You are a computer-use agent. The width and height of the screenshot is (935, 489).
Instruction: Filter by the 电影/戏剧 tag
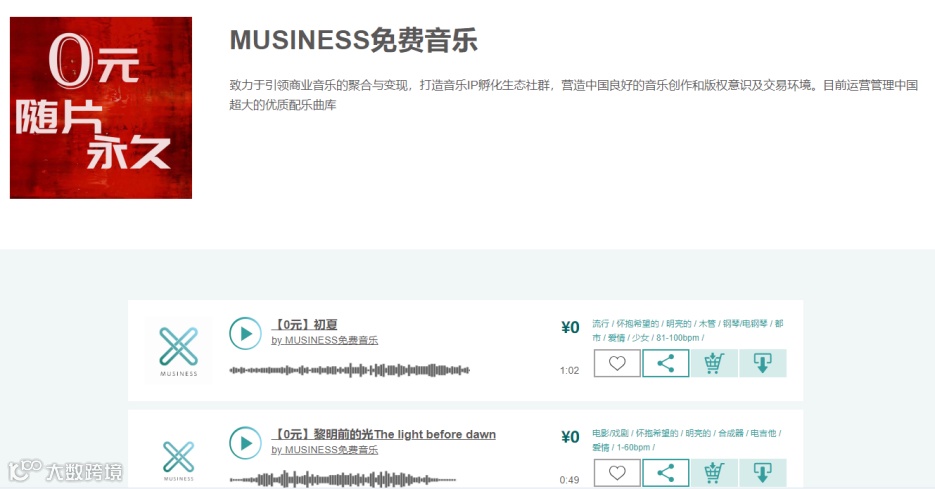(610, 433)
